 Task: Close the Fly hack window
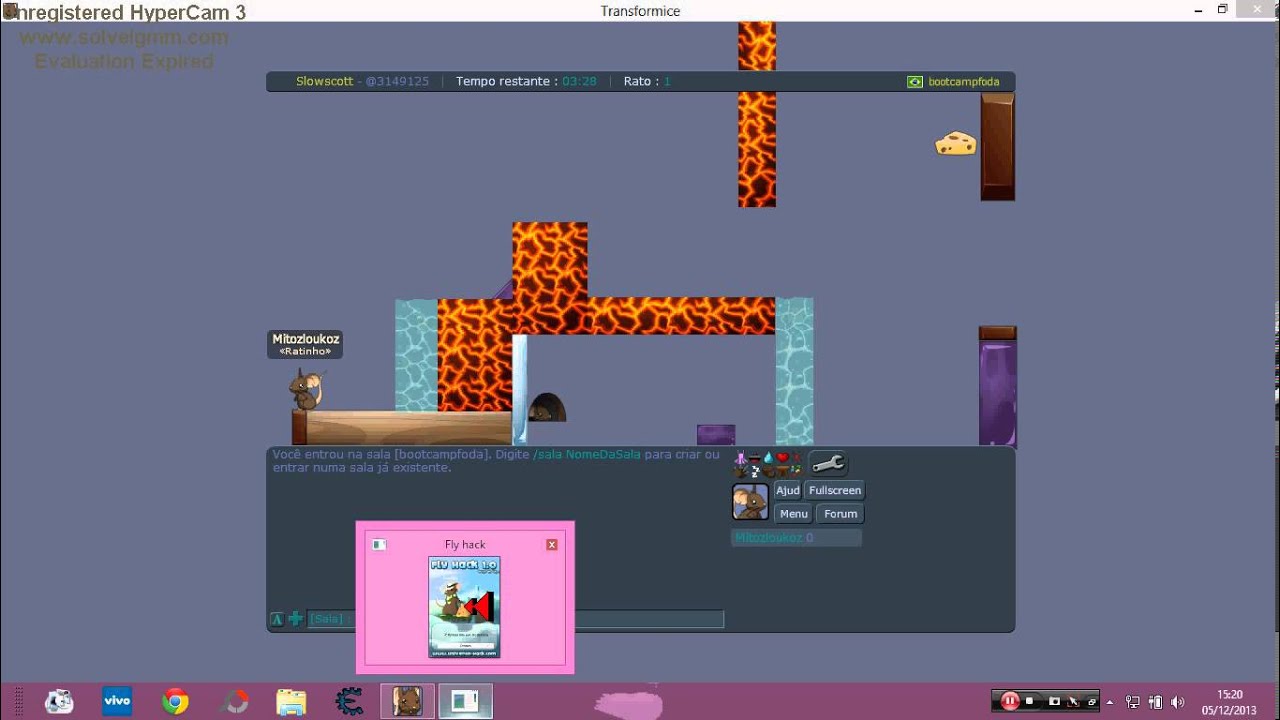click(551, 545)
